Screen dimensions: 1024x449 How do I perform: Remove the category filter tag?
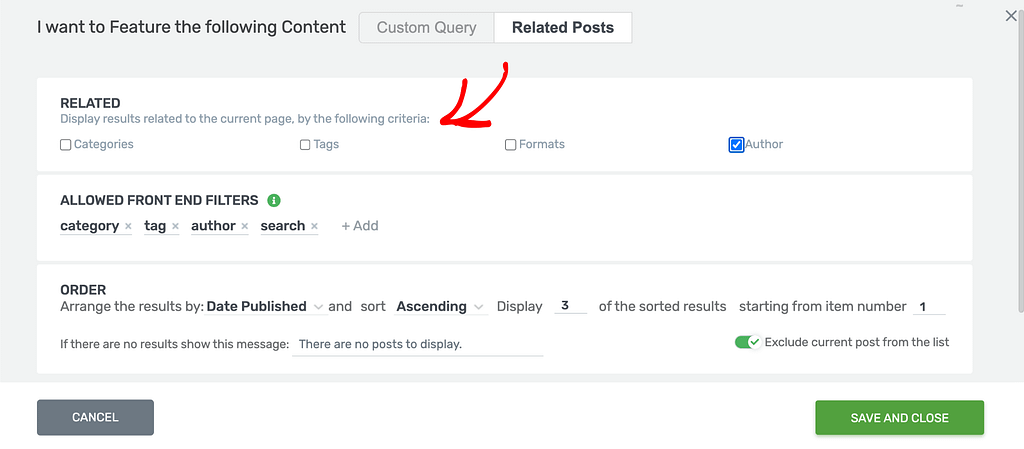coord(128,226)
